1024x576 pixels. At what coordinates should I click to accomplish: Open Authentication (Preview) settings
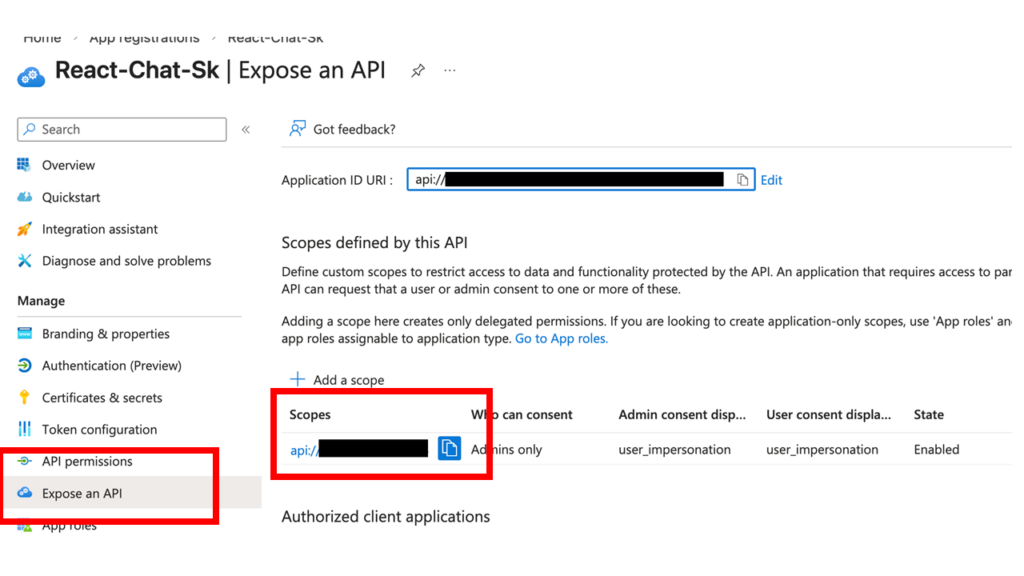click(111, 366)
